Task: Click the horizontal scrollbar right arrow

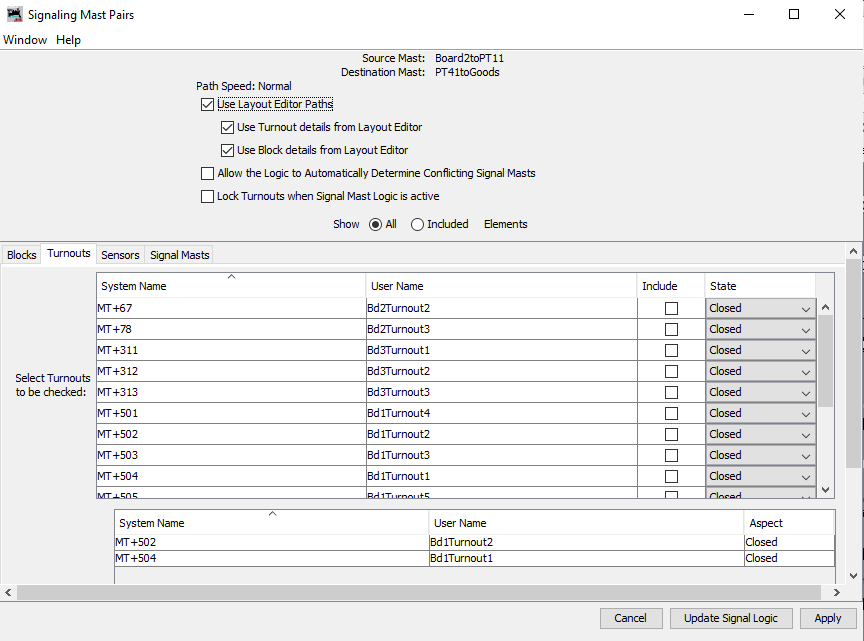Action: (836, 592)
